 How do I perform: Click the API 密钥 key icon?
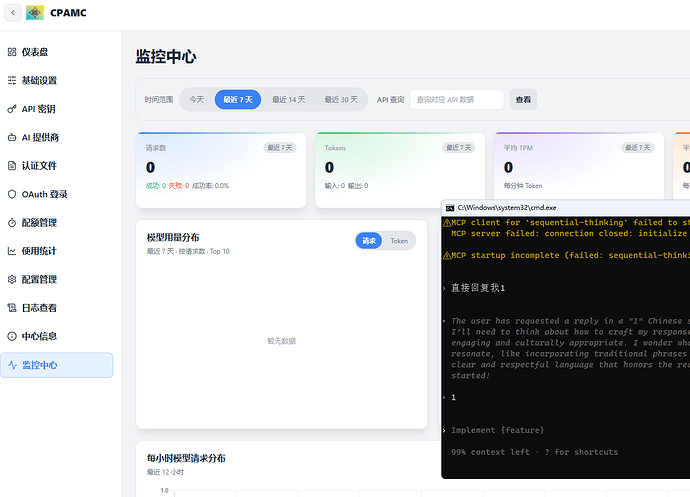[x=12, y=109]
